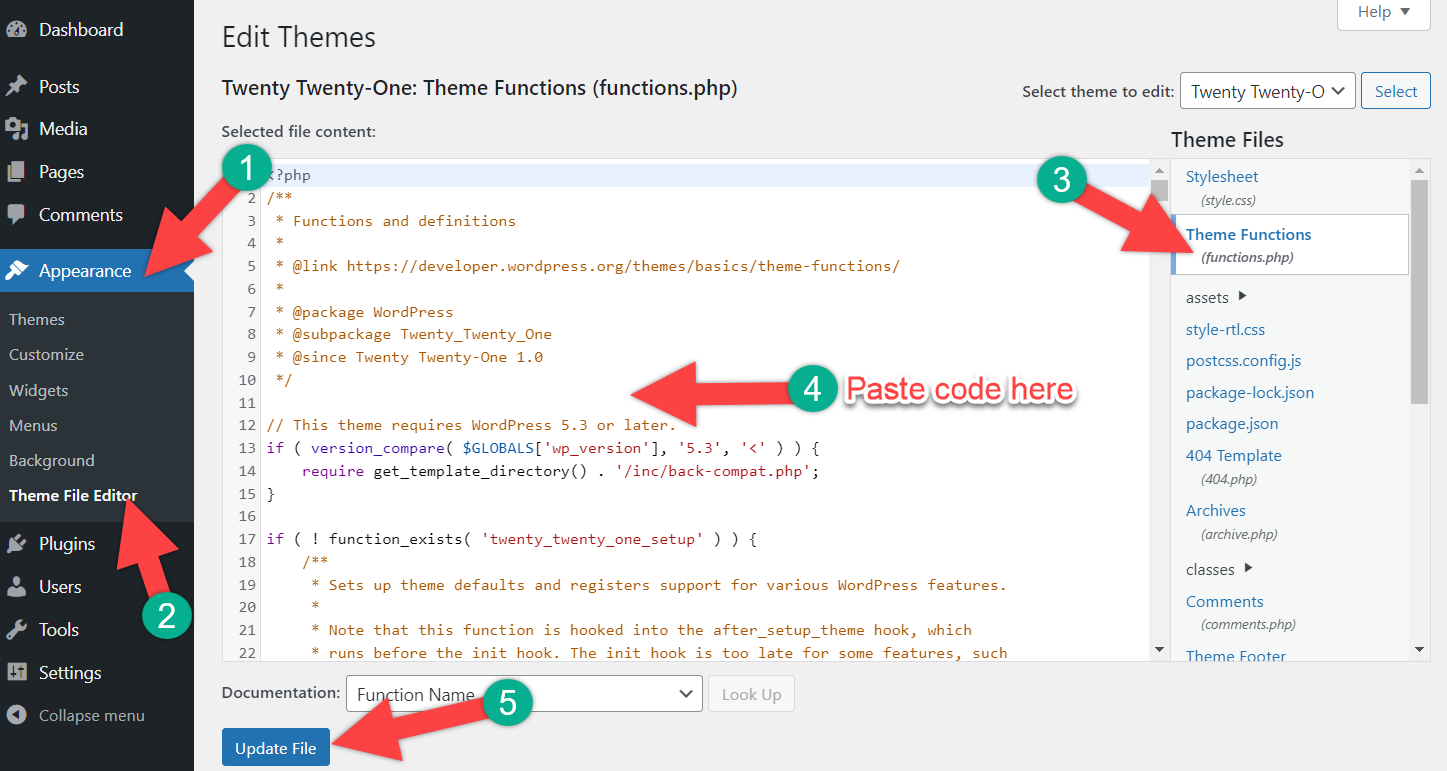Viewport: 1447px width, 771px height.
Task: Click the Pages icon in sidebar
Action: pos(16,172)
